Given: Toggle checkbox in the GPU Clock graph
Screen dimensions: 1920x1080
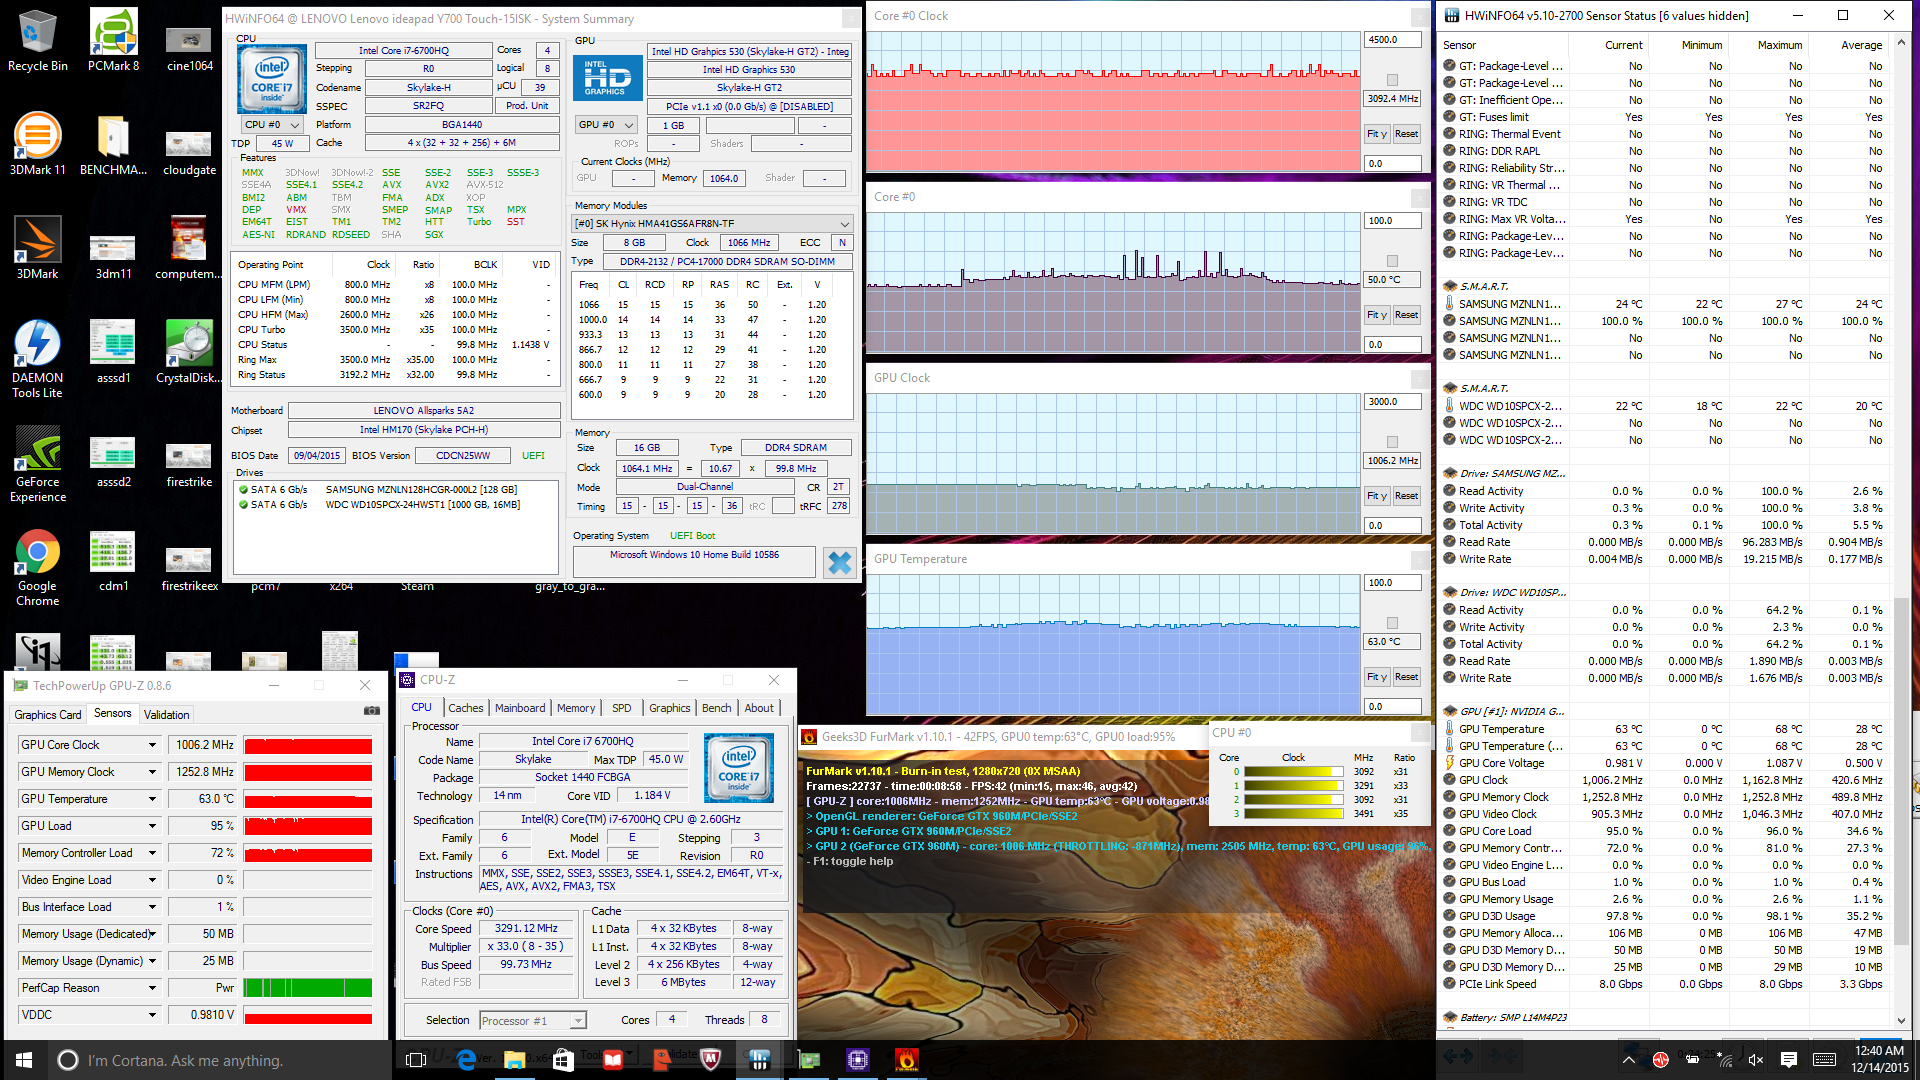Looking at the screenshot, I should (x=1392, y=442).
